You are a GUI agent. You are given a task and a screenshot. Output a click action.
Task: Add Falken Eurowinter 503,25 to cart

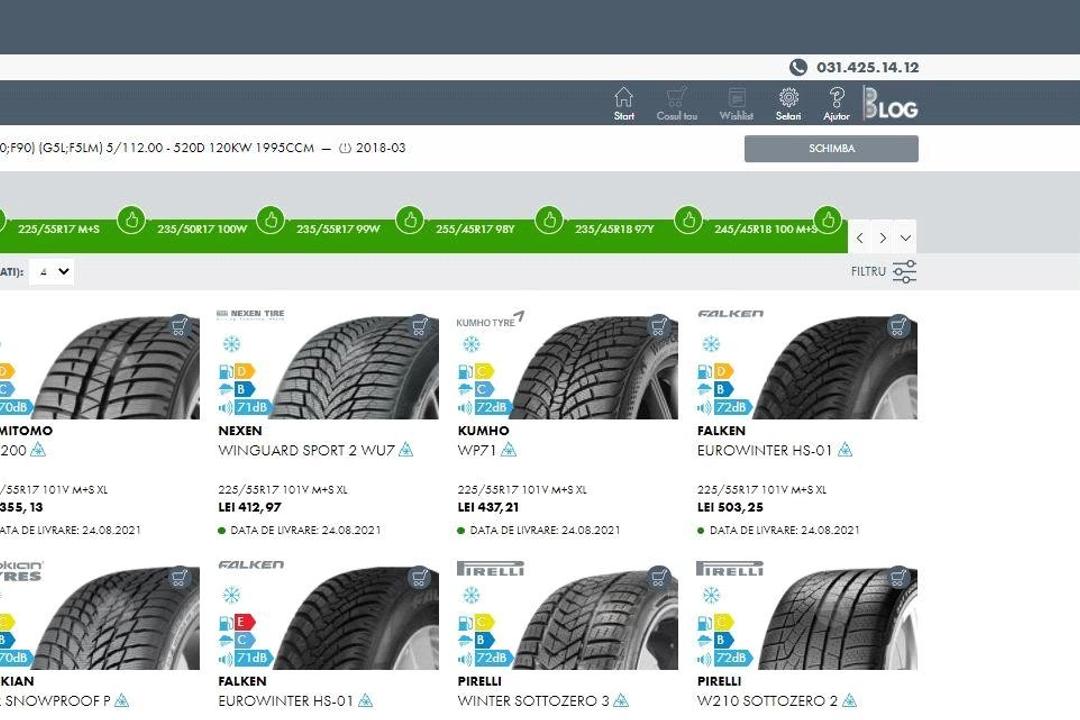coord(897,326)
